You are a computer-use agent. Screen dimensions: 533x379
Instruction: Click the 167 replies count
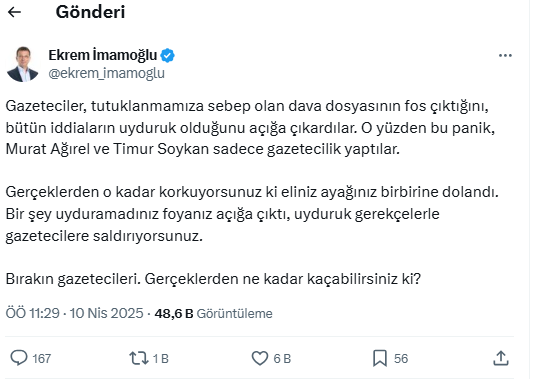pyautogui.click(x=41, y=359)
